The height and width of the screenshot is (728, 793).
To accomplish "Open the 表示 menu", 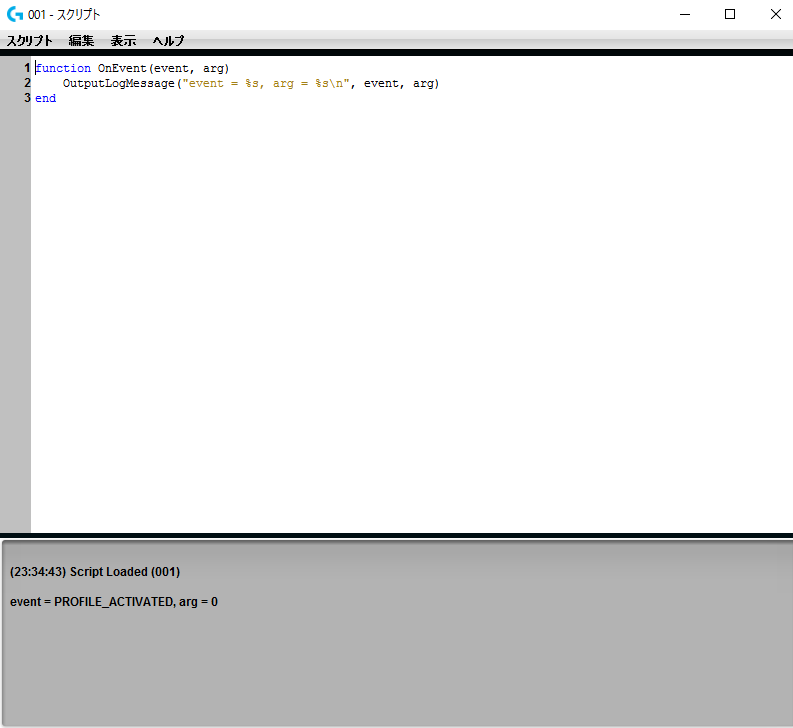I will [123, 41].
